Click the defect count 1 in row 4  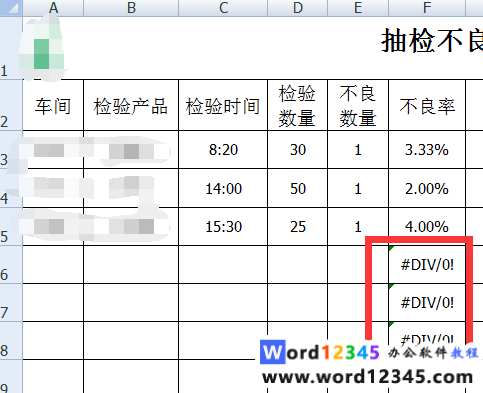pyautogui.click(x=358, y=188)
